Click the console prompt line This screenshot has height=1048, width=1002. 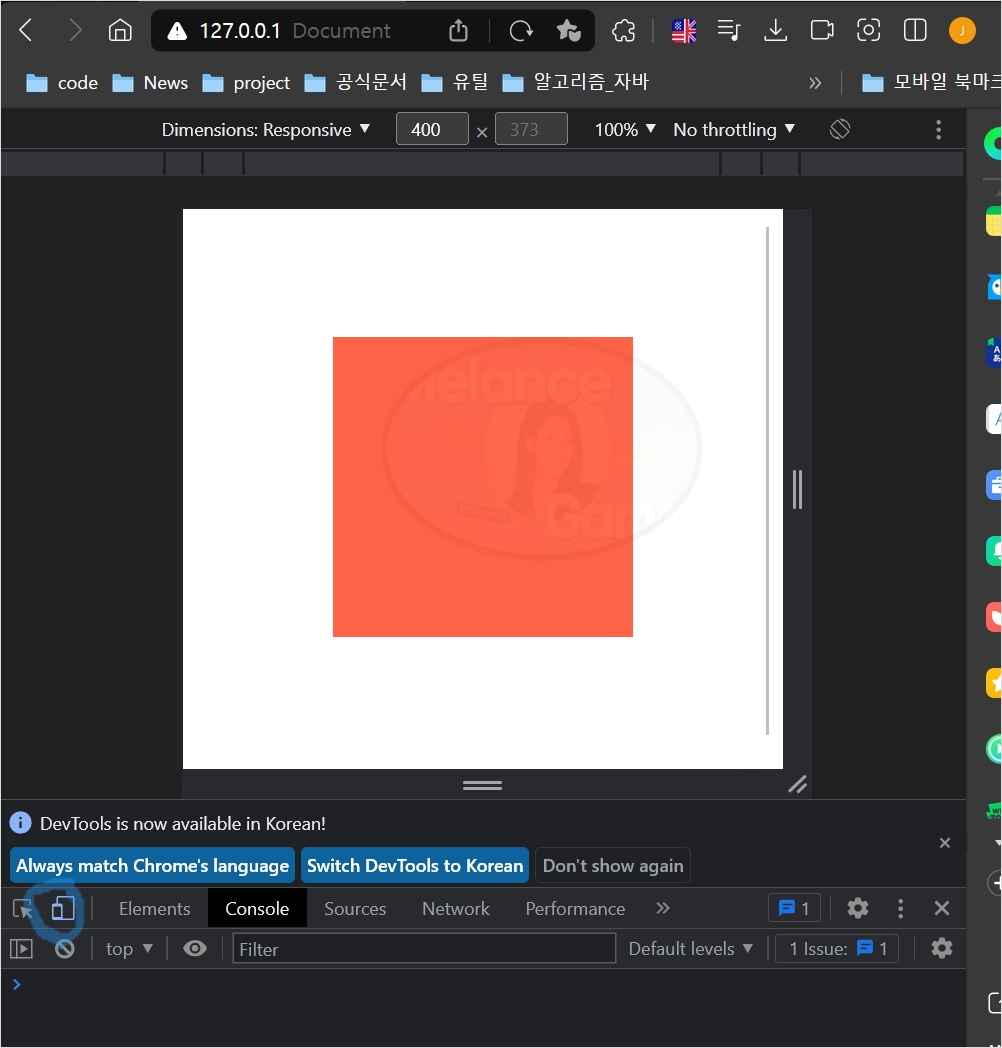coord(483,985)
